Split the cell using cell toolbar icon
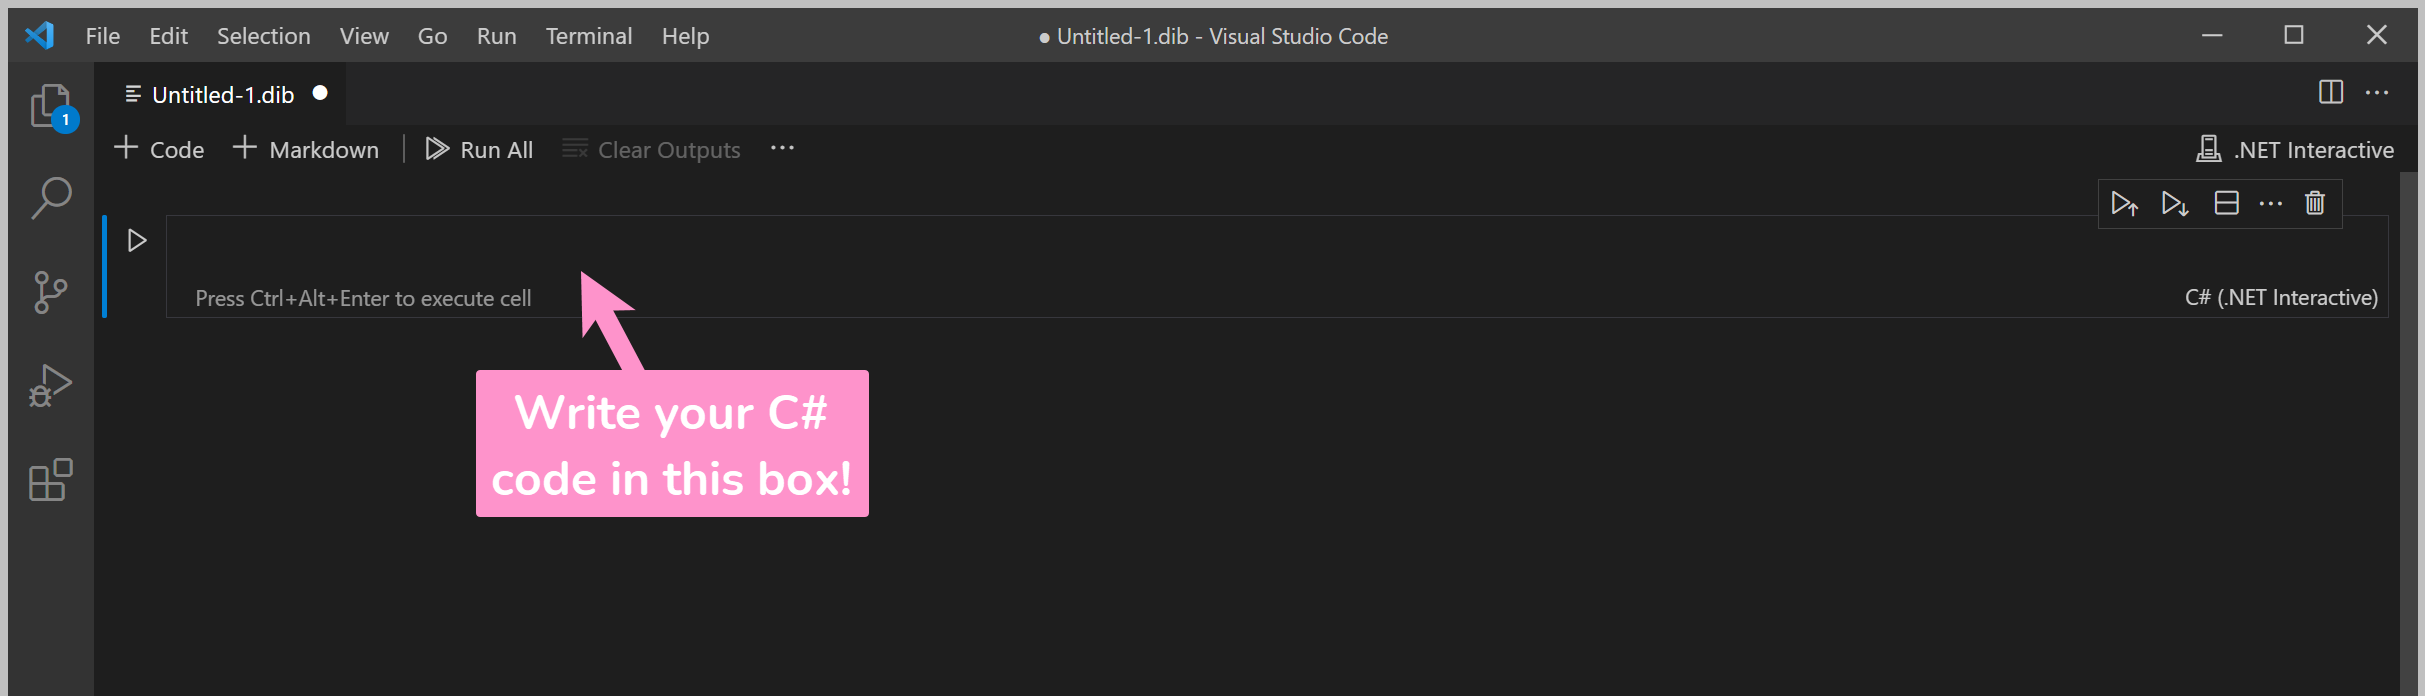This screenshot has height=696, width=2425. [2226, 204]
